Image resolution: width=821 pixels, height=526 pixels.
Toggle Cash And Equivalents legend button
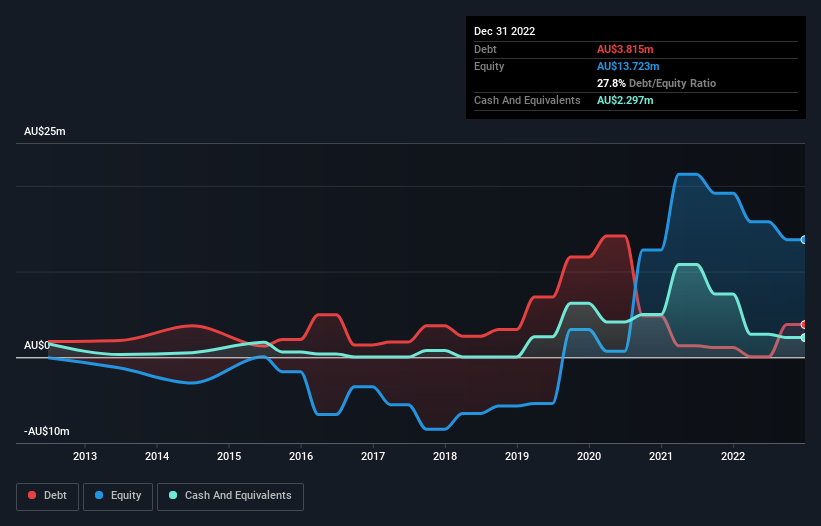pyautogui.click(x=230, y=496)
